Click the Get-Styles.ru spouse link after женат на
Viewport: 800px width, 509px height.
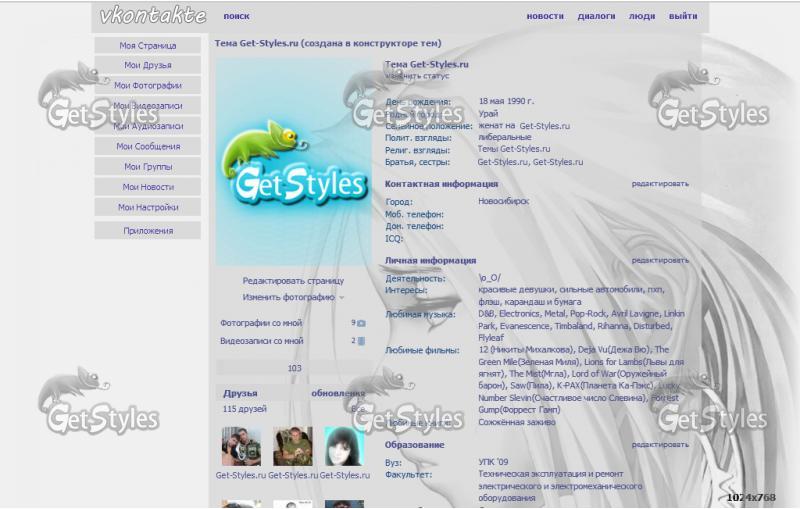click(544, 126)
